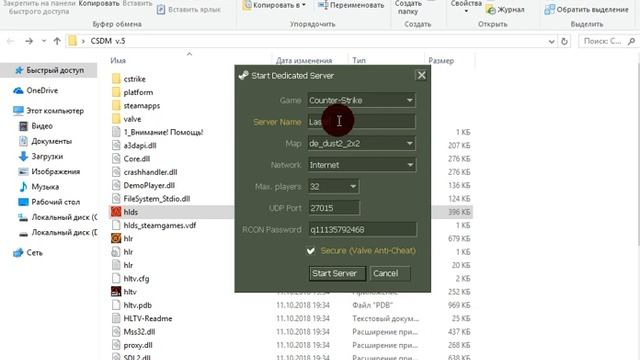Click Переименовать ribbon button

(x=351, y=5)
